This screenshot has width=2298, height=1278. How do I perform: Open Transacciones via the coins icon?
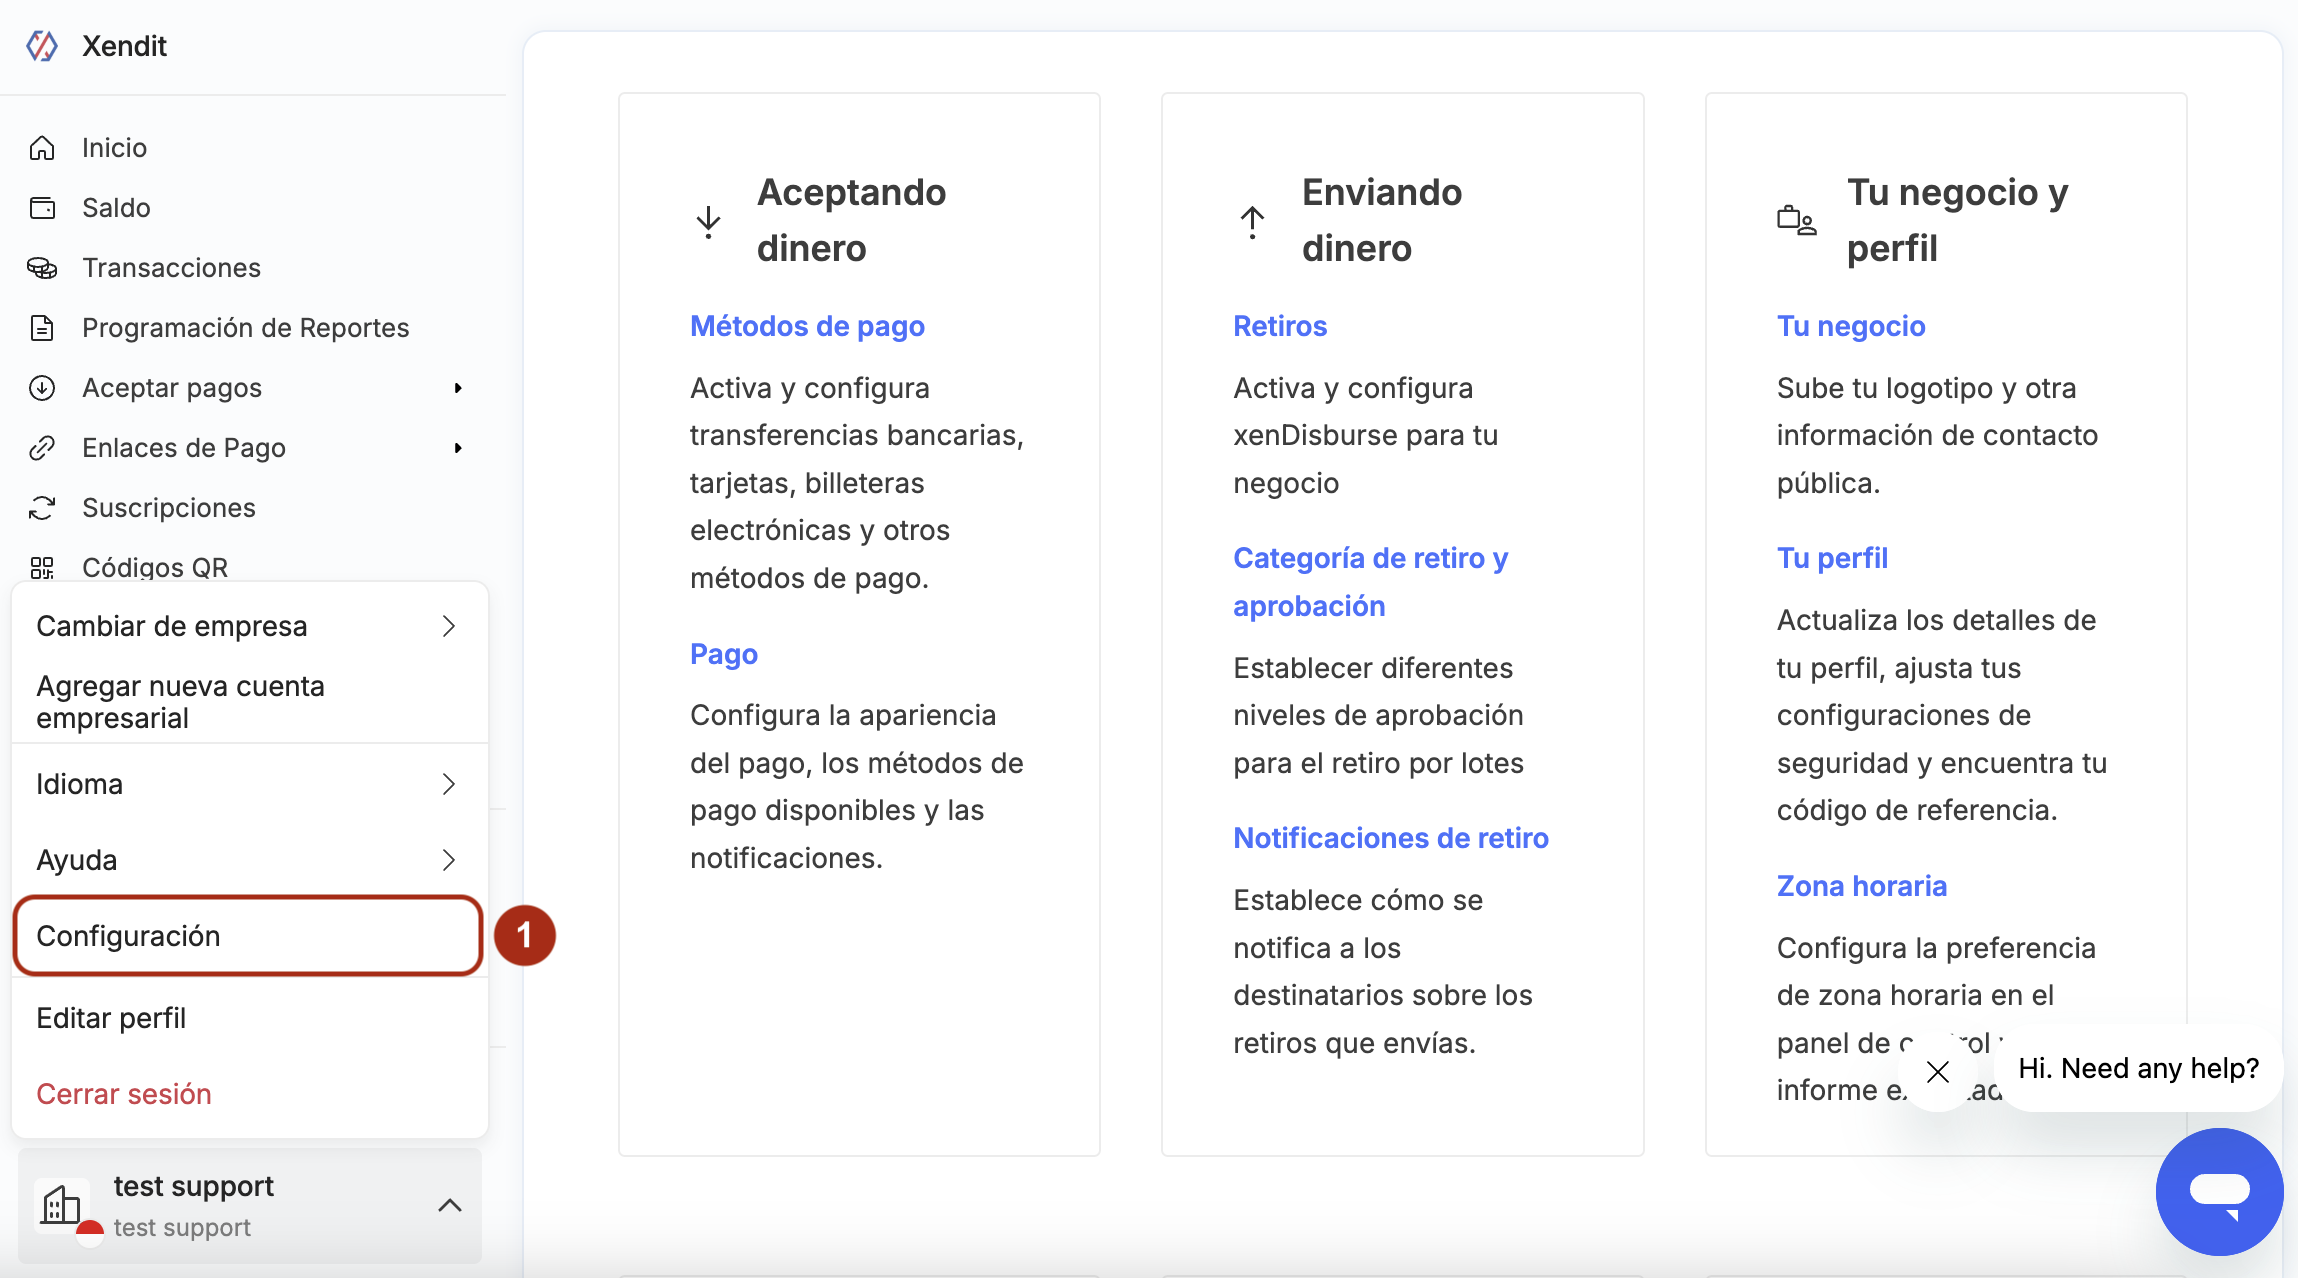pos(42,268)
